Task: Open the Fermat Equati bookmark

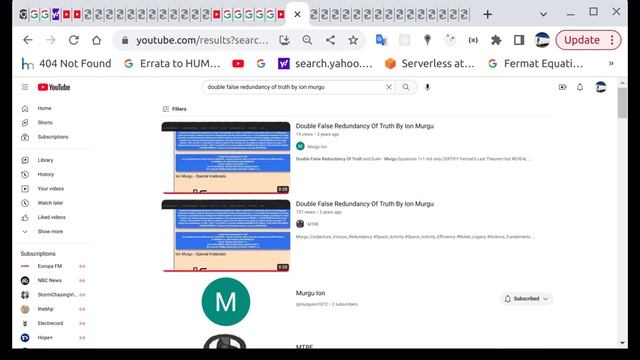Action: 536,63
